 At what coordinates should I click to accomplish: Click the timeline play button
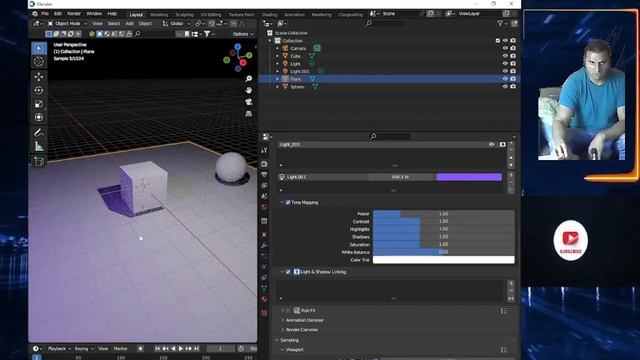tap(180, 349)
